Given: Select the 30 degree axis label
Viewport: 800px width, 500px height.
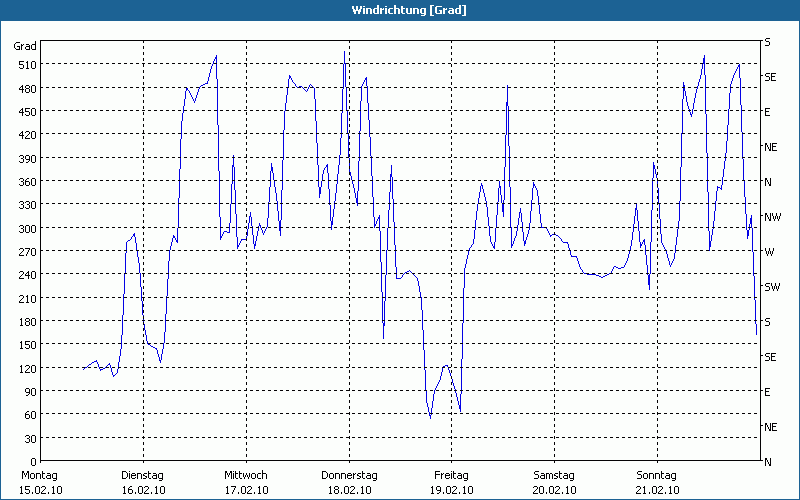Looking at the screenshot, I should (x=31, y=438).
